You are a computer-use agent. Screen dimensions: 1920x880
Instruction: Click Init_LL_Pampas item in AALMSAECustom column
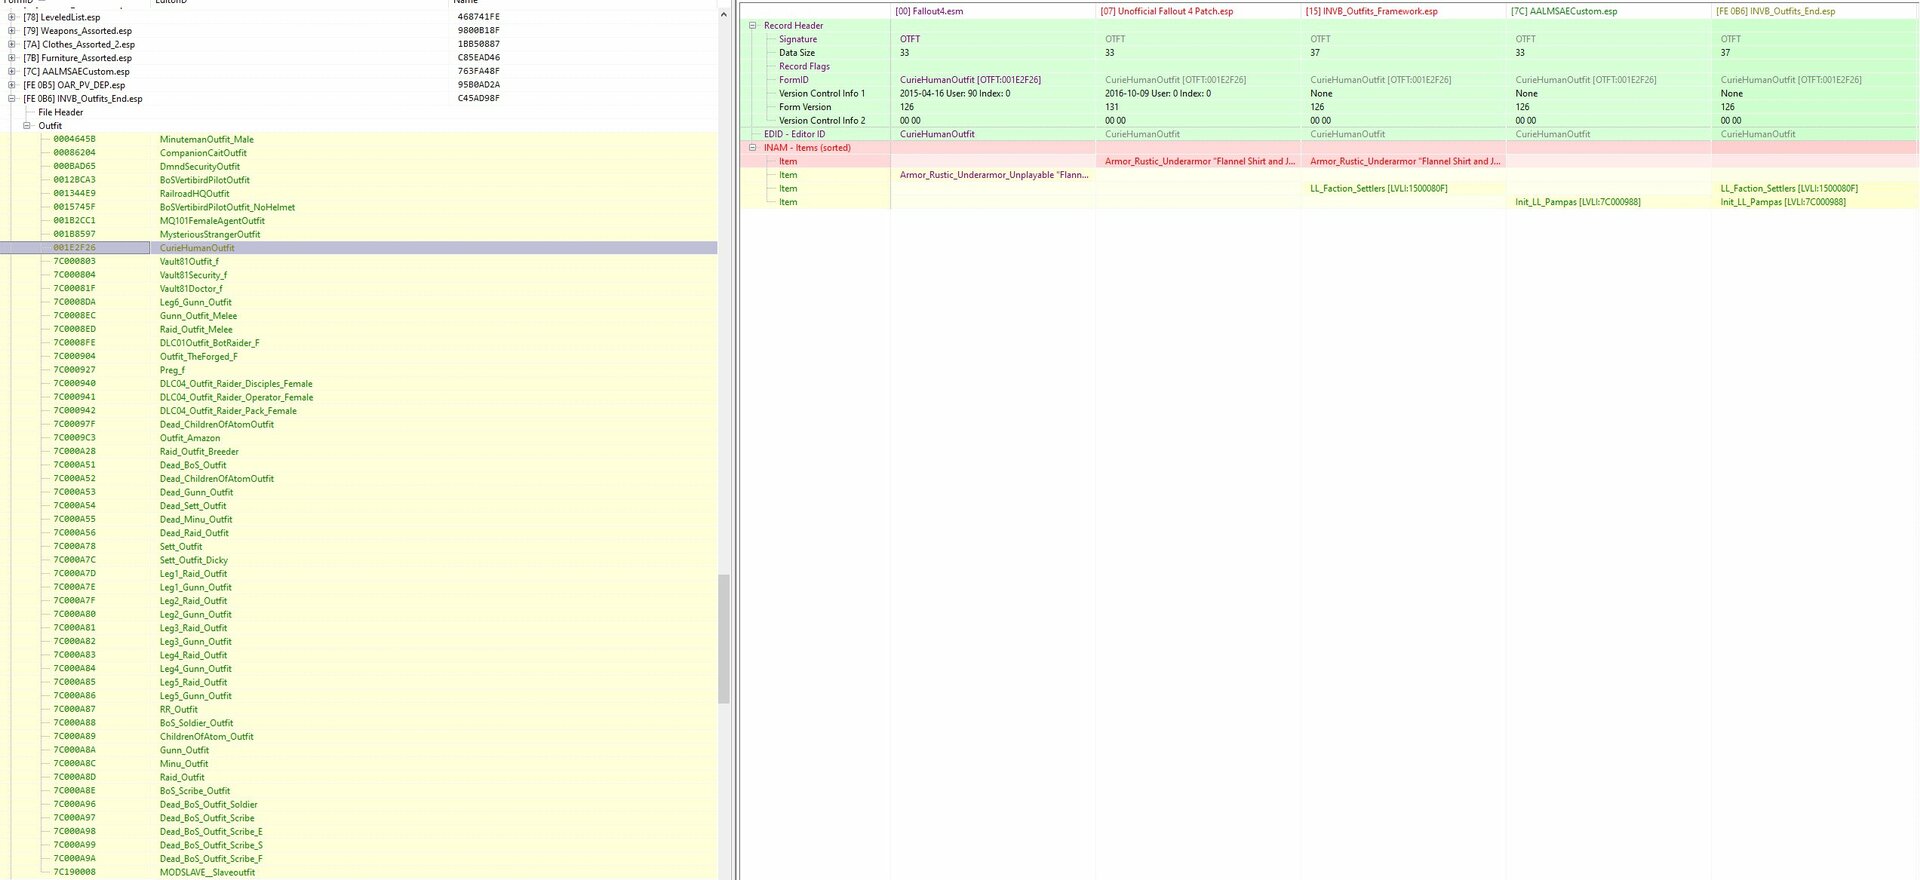(x=1578, y=202)
